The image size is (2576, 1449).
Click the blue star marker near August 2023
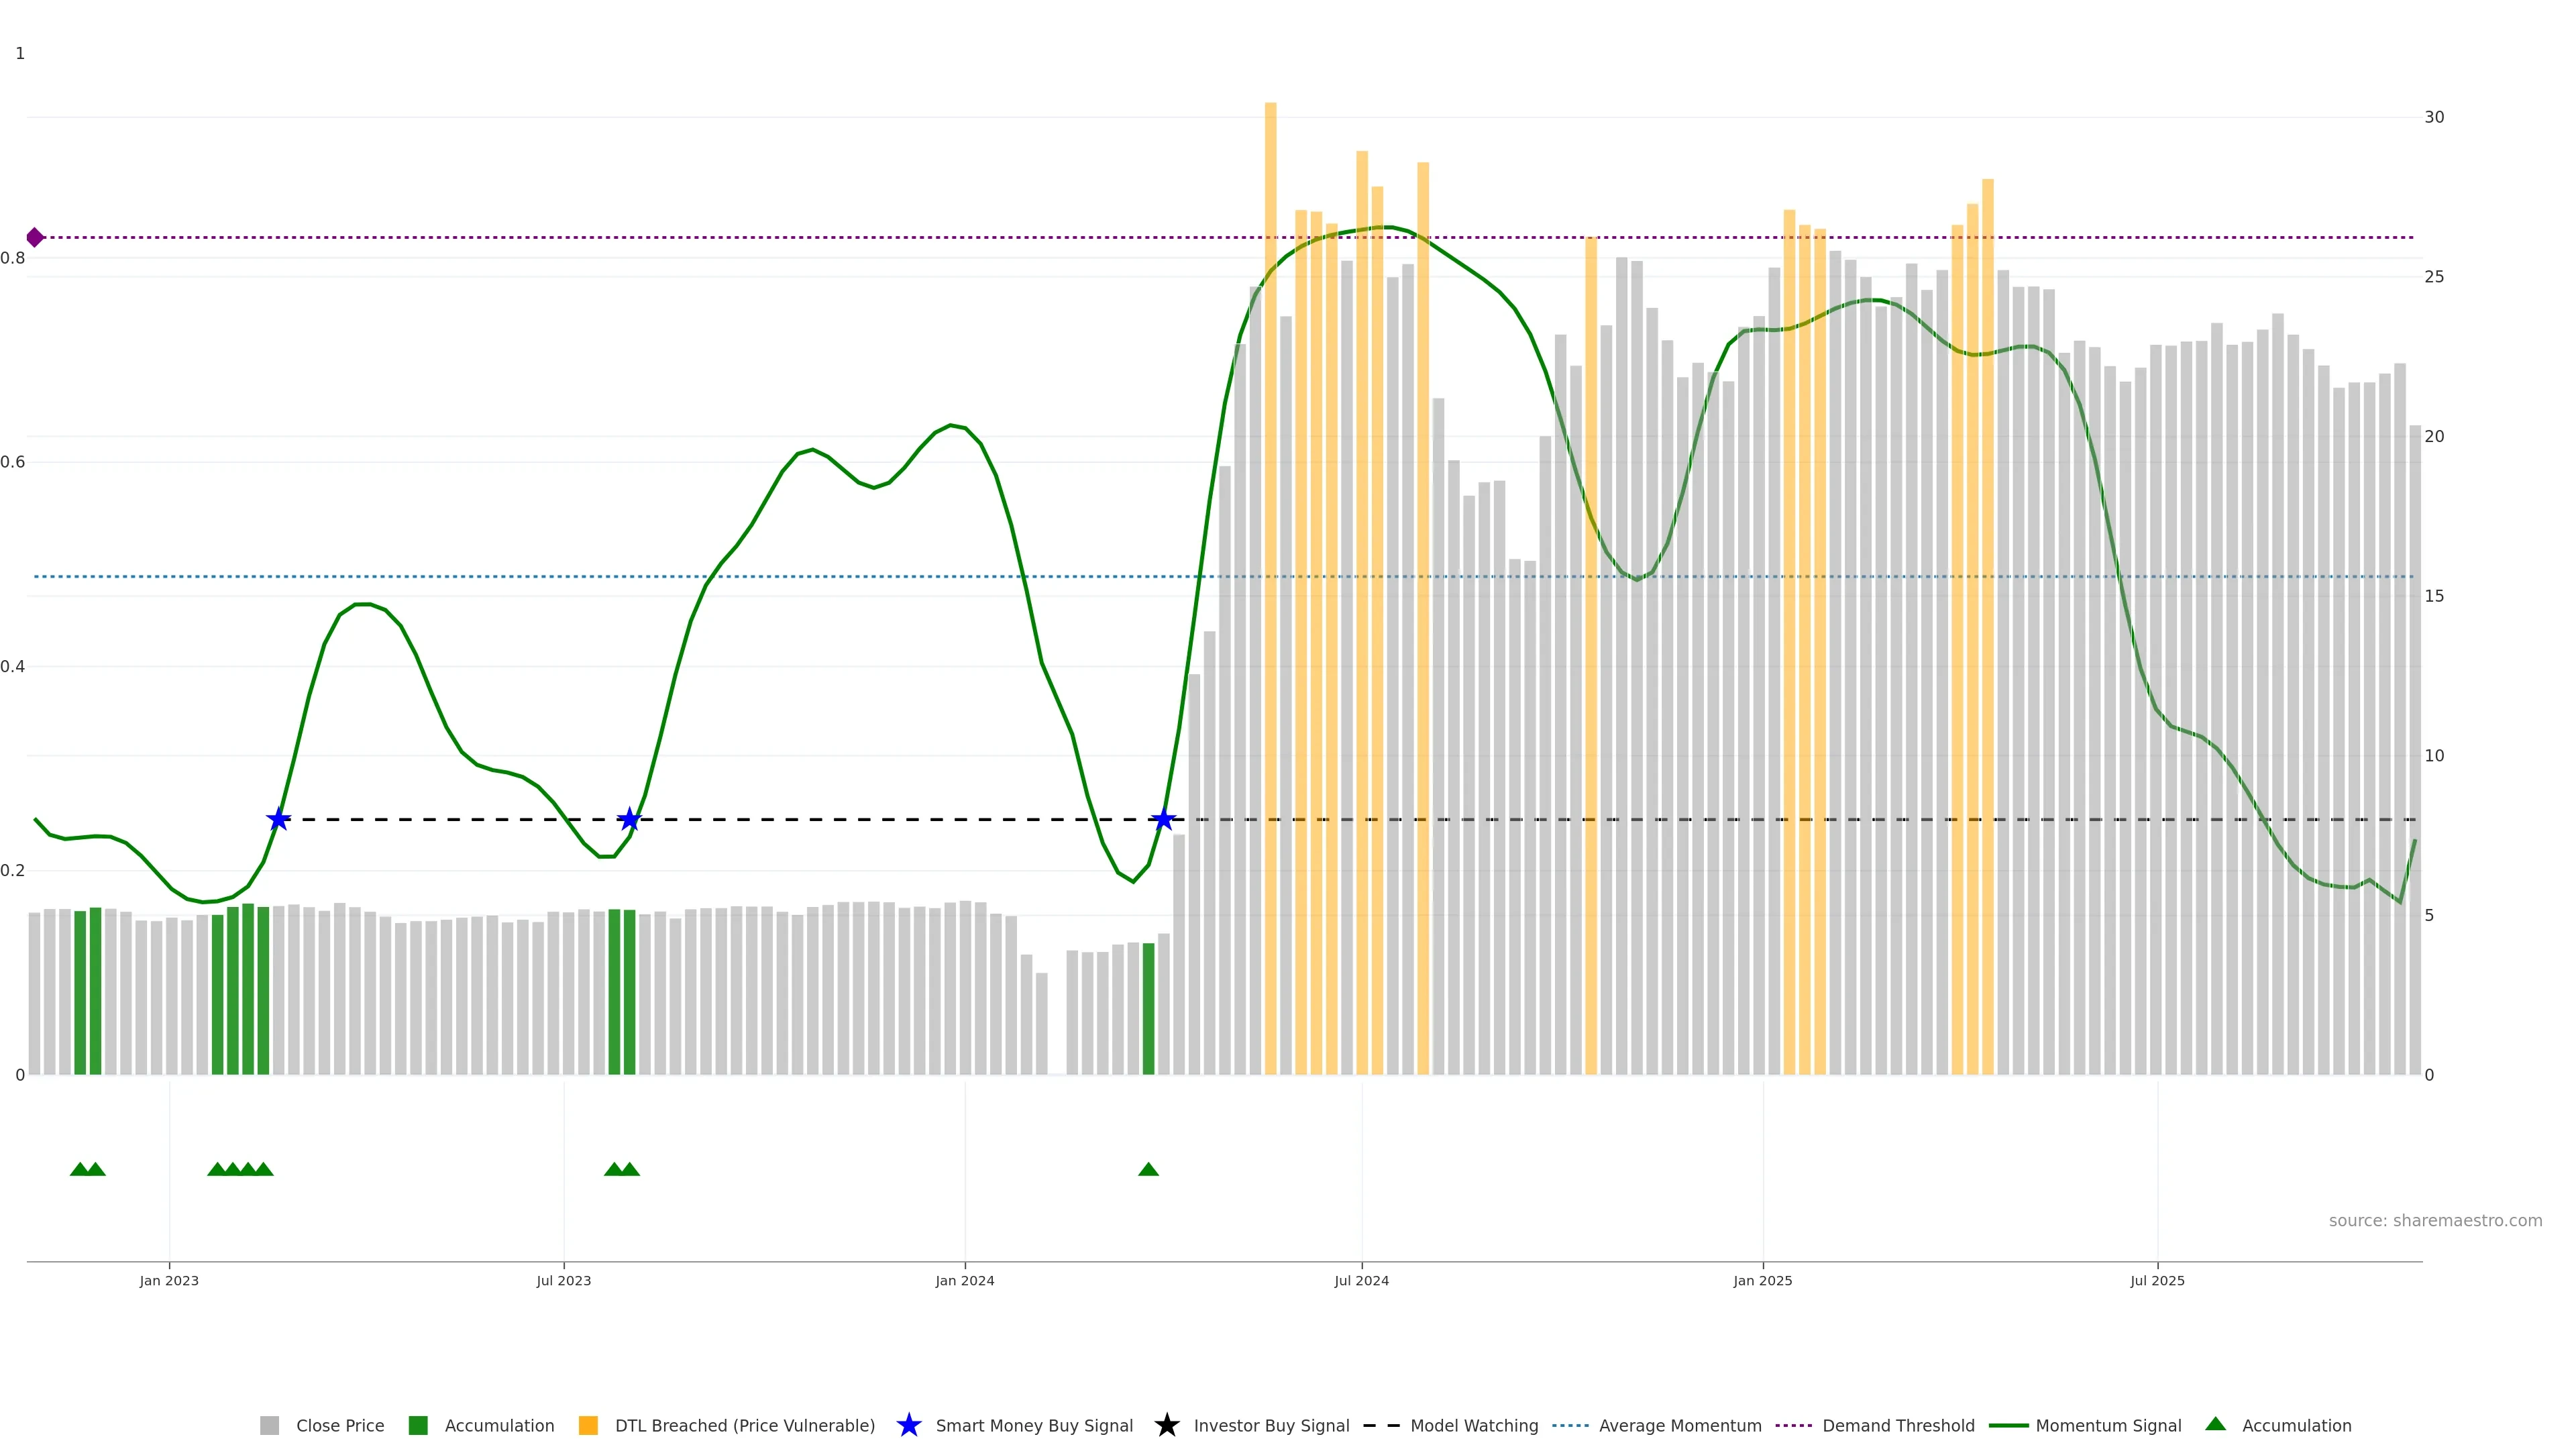pyautogui.click(x=629, y=819)
